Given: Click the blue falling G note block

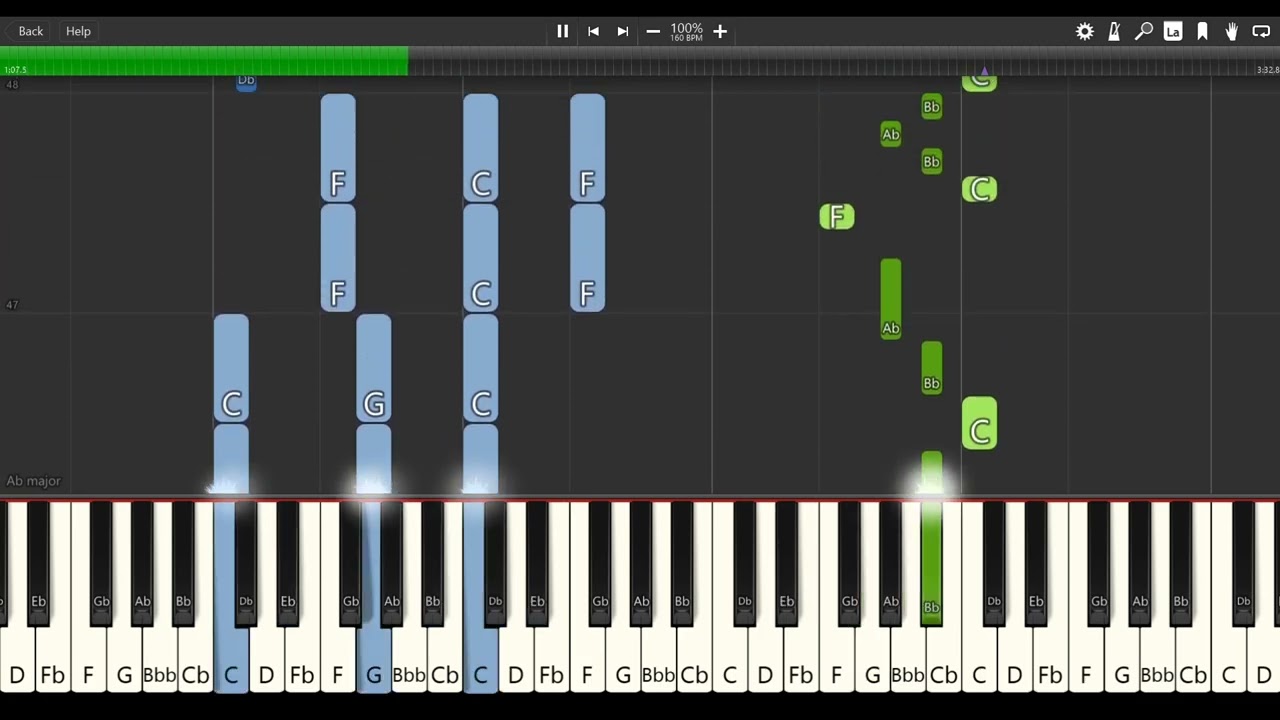Looking at the screenshot, I should coord(374,368).
